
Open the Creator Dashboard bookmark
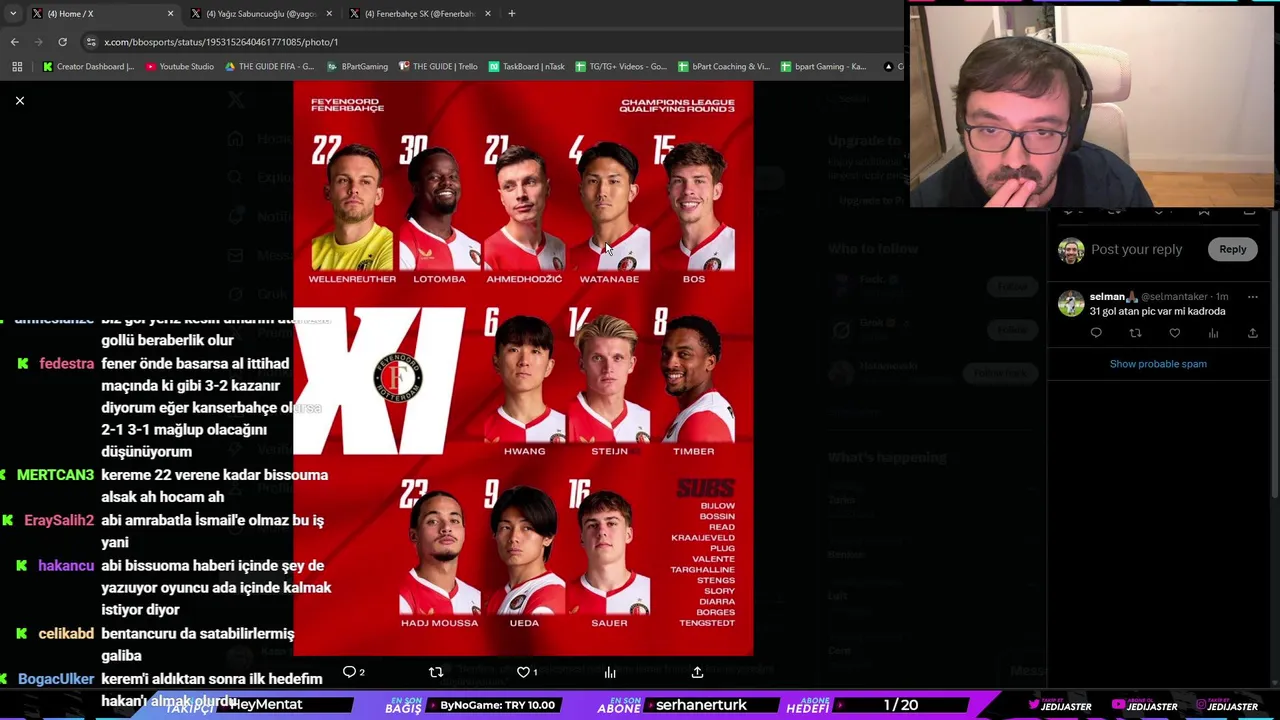click(x=89, y=67)
